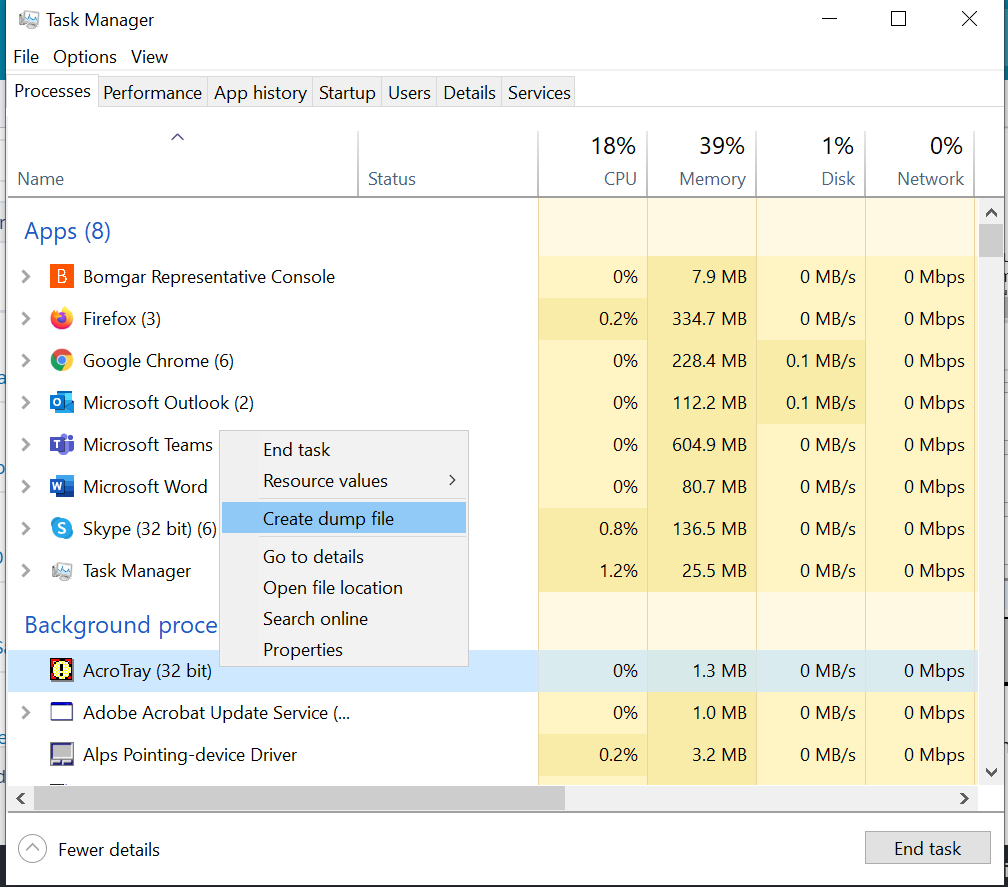Switch to the Users tab
This screenshot has width=1008, height=887.
click(x=409, y=93)
